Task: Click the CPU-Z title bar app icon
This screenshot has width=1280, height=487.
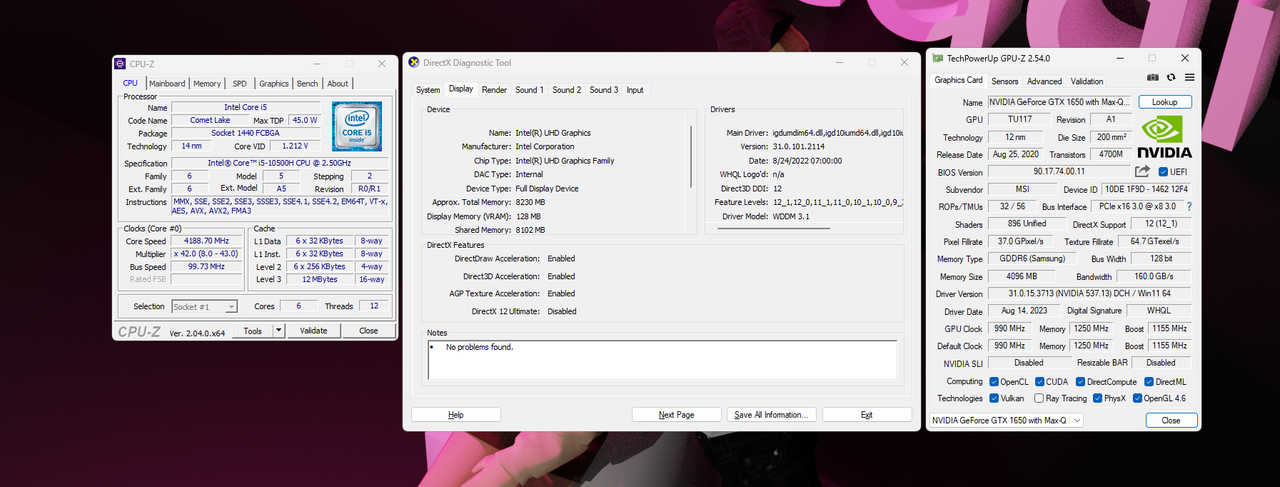Action: pos(120,63)
